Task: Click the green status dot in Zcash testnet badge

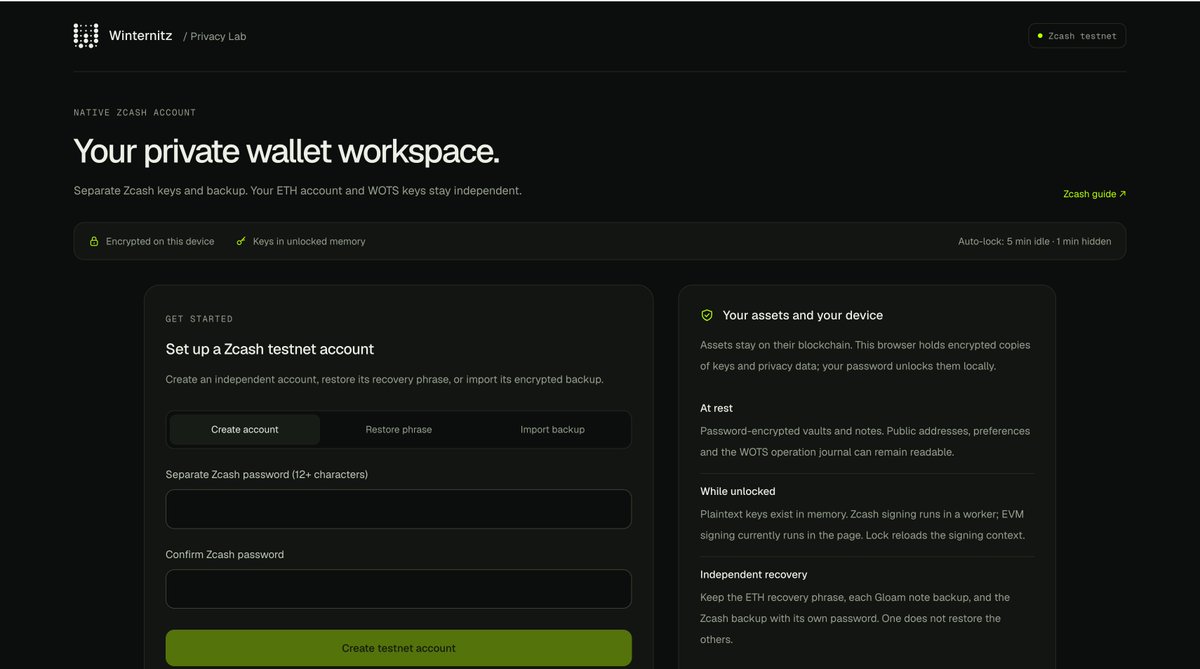Action: pyautogui.click(x=1040, y=36)
